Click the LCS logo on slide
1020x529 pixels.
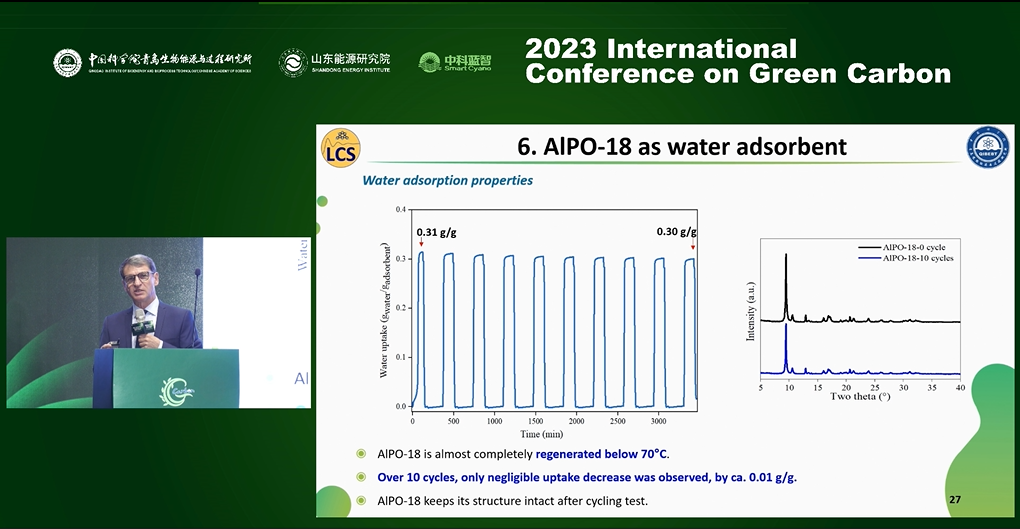pos(340,148)
